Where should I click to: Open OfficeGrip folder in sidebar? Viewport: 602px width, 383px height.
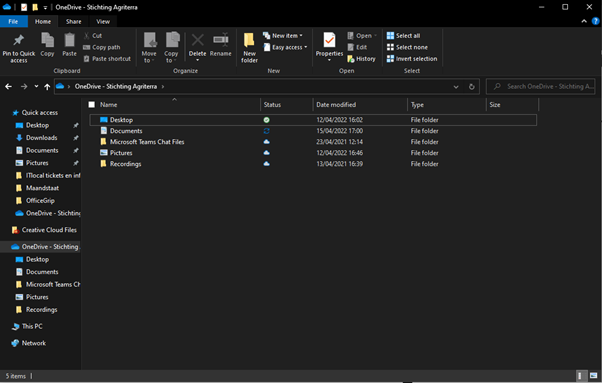pos(40,201)
